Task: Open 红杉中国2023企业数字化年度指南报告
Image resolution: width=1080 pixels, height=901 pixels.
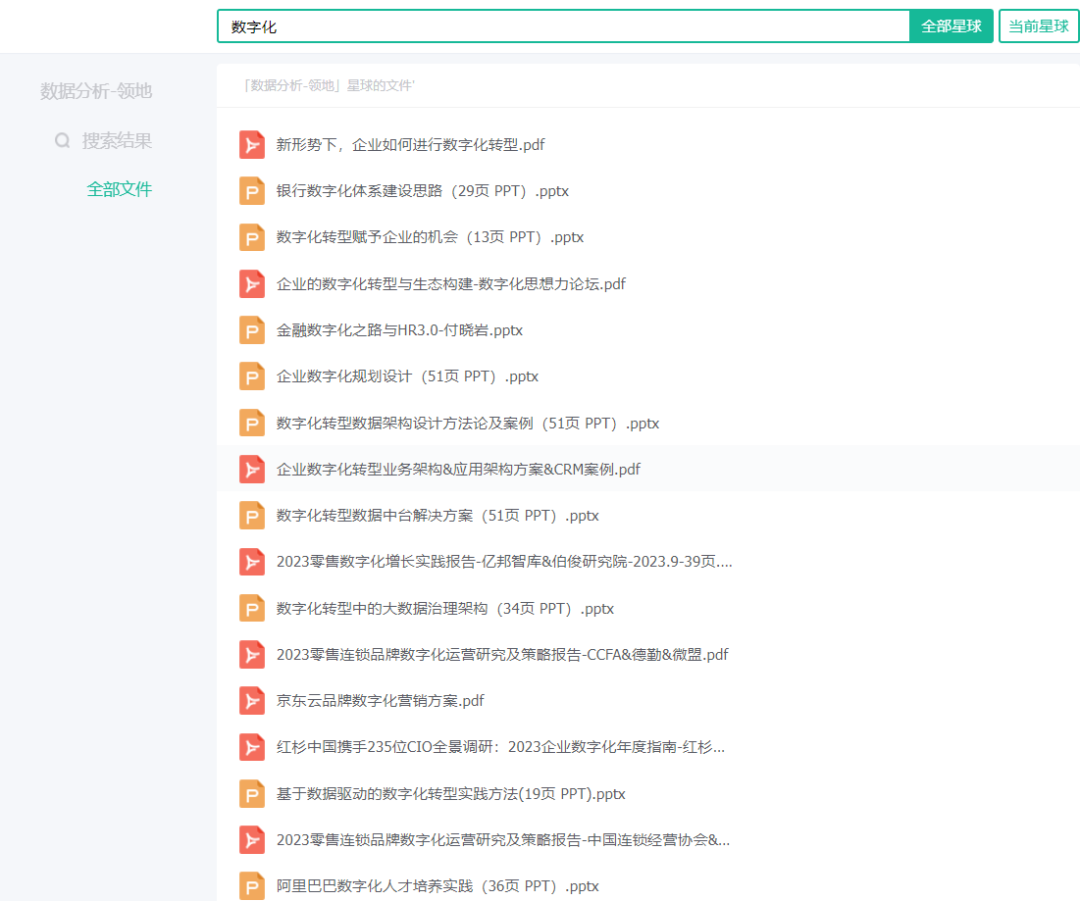Action: coord(500,747)
